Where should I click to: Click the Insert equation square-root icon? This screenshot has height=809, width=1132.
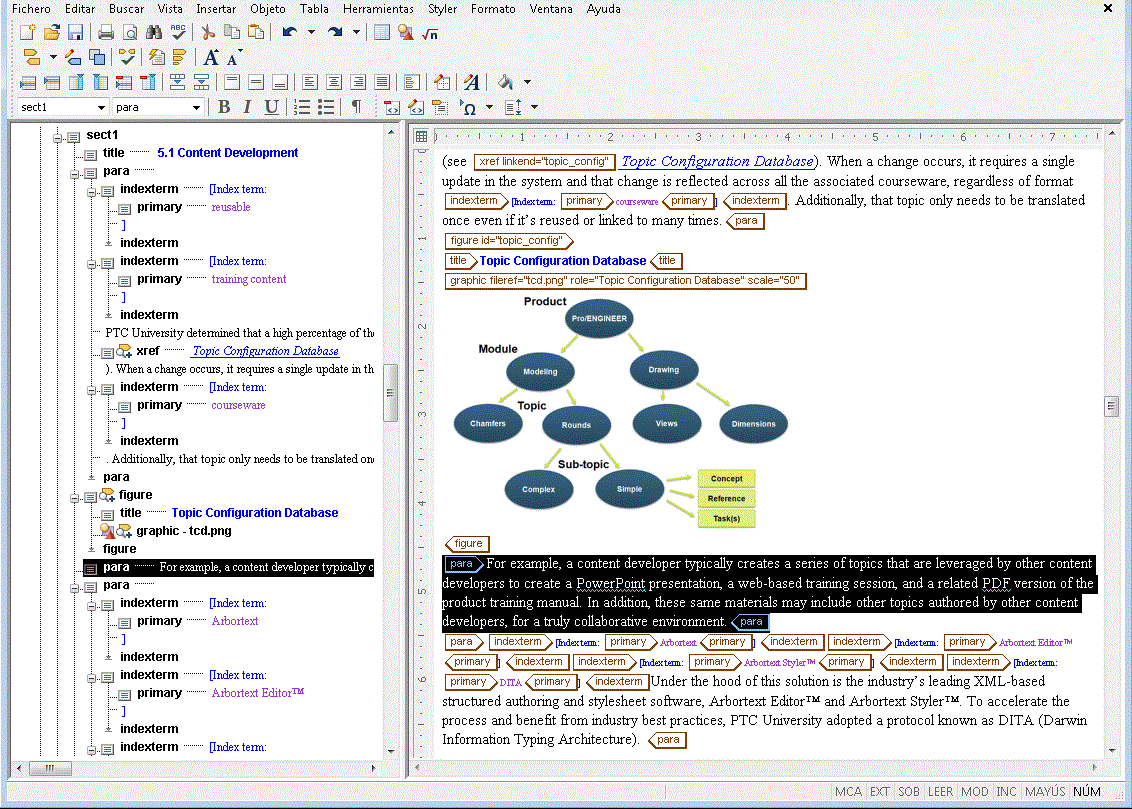coord(430,33)
